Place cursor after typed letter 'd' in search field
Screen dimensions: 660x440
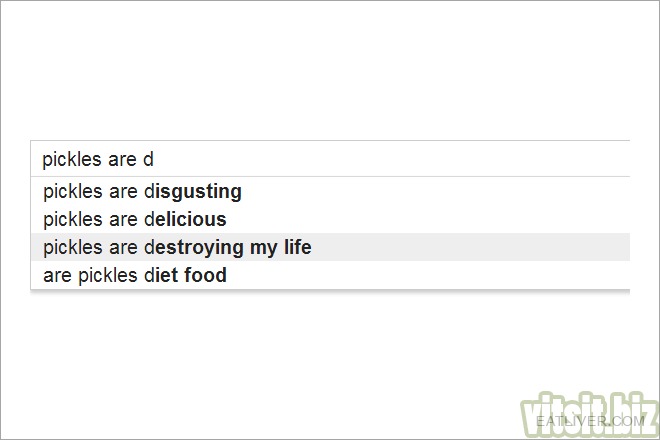pyautogui.click(x=154, y=160)
